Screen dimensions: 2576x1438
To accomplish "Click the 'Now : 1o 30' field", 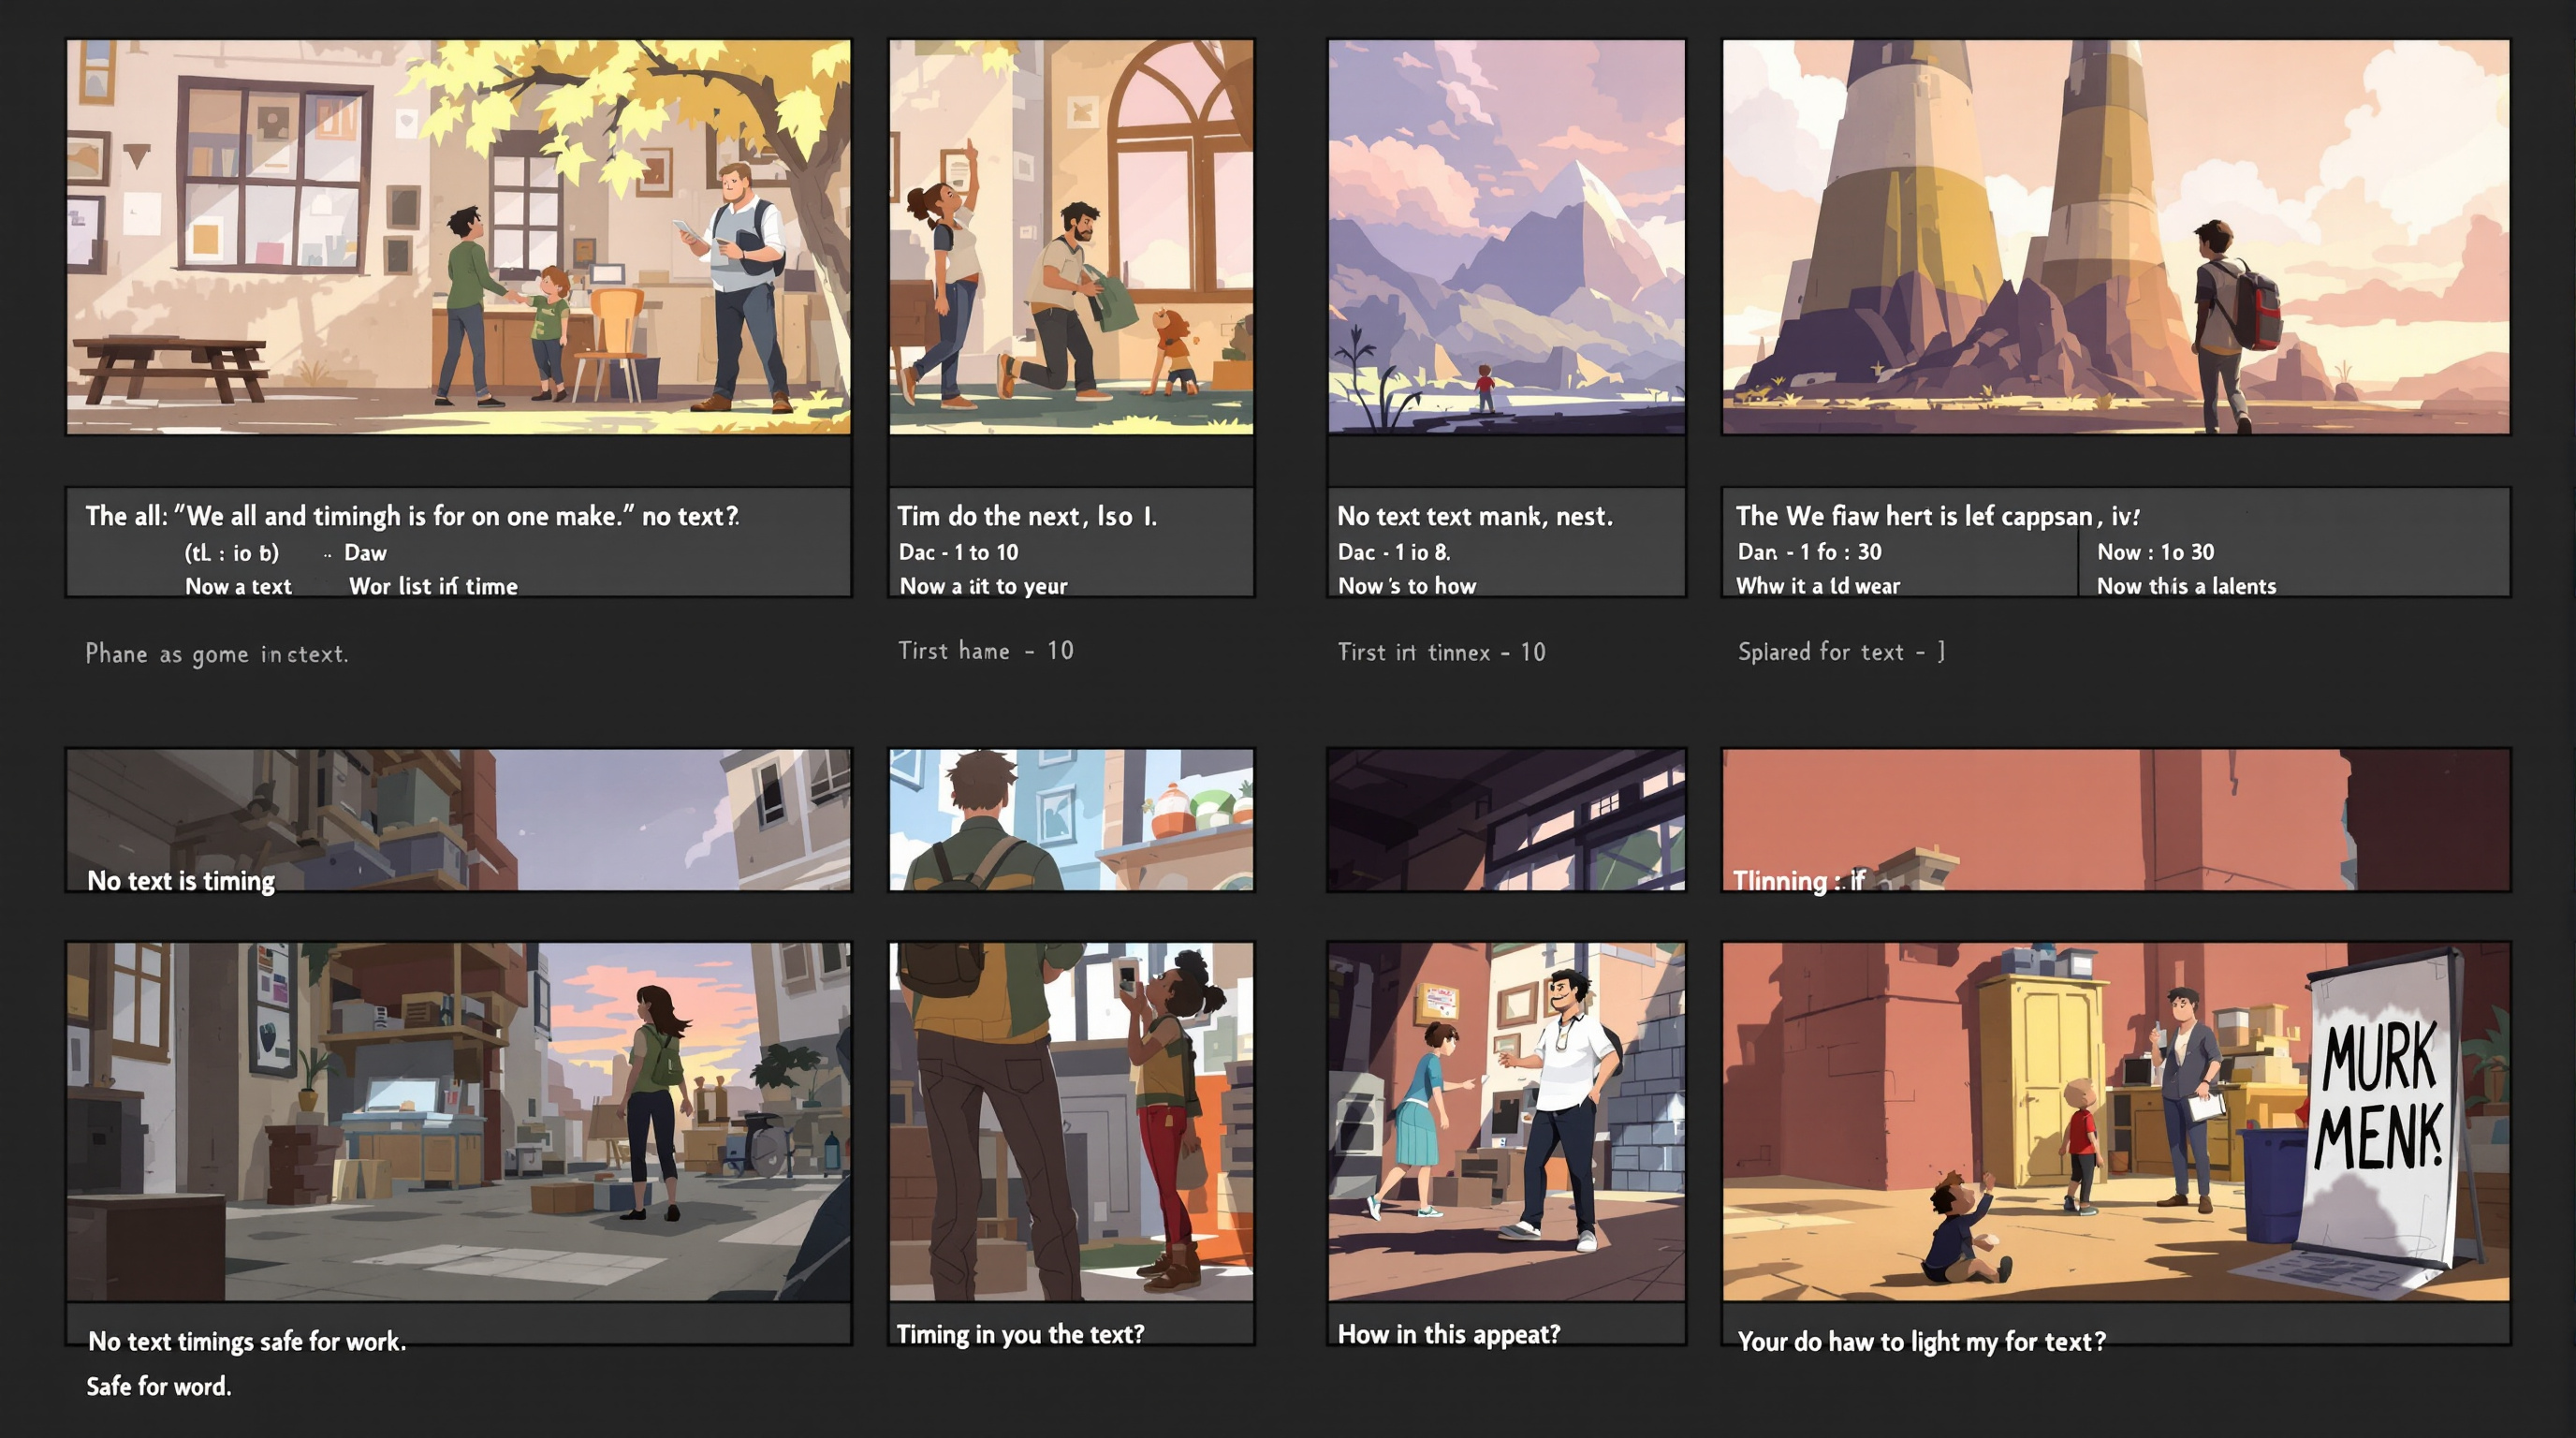I will click(x=2155, y=552).
